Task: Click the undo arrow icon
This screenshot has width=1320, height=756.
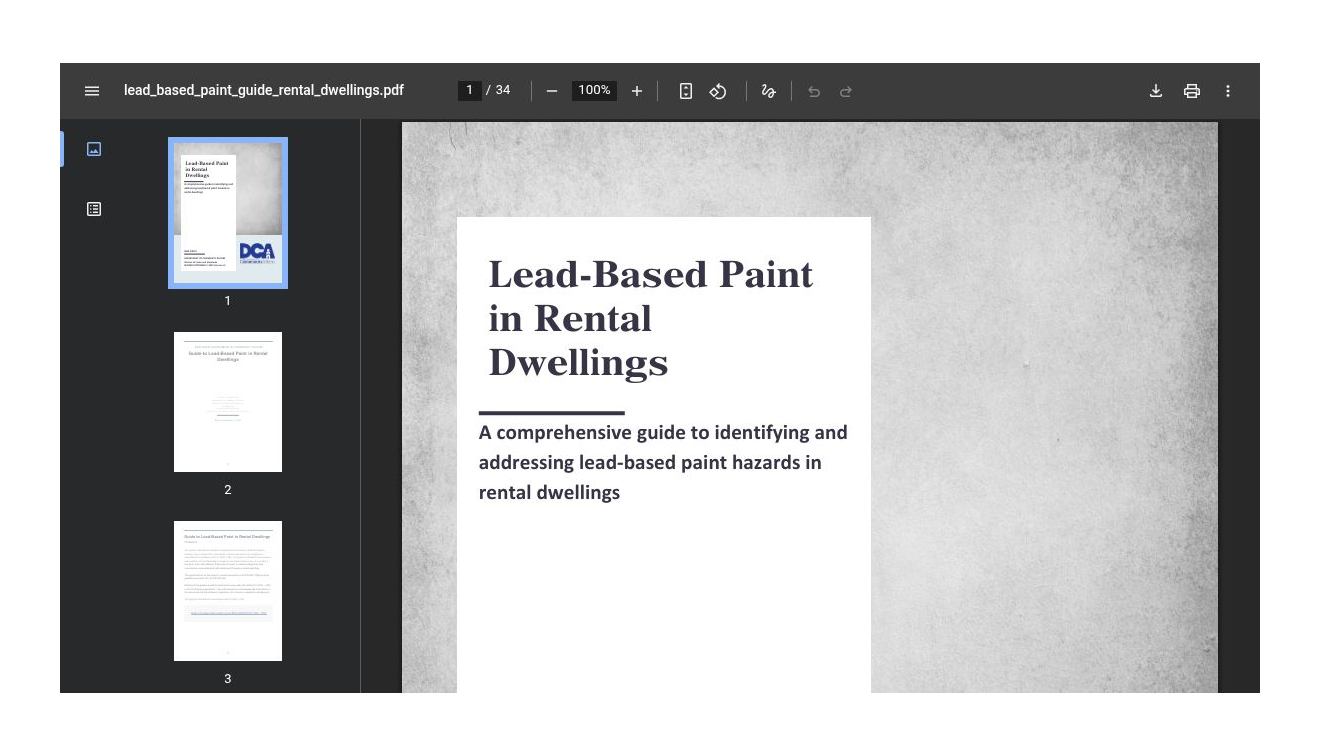Action: pos(814,91)
